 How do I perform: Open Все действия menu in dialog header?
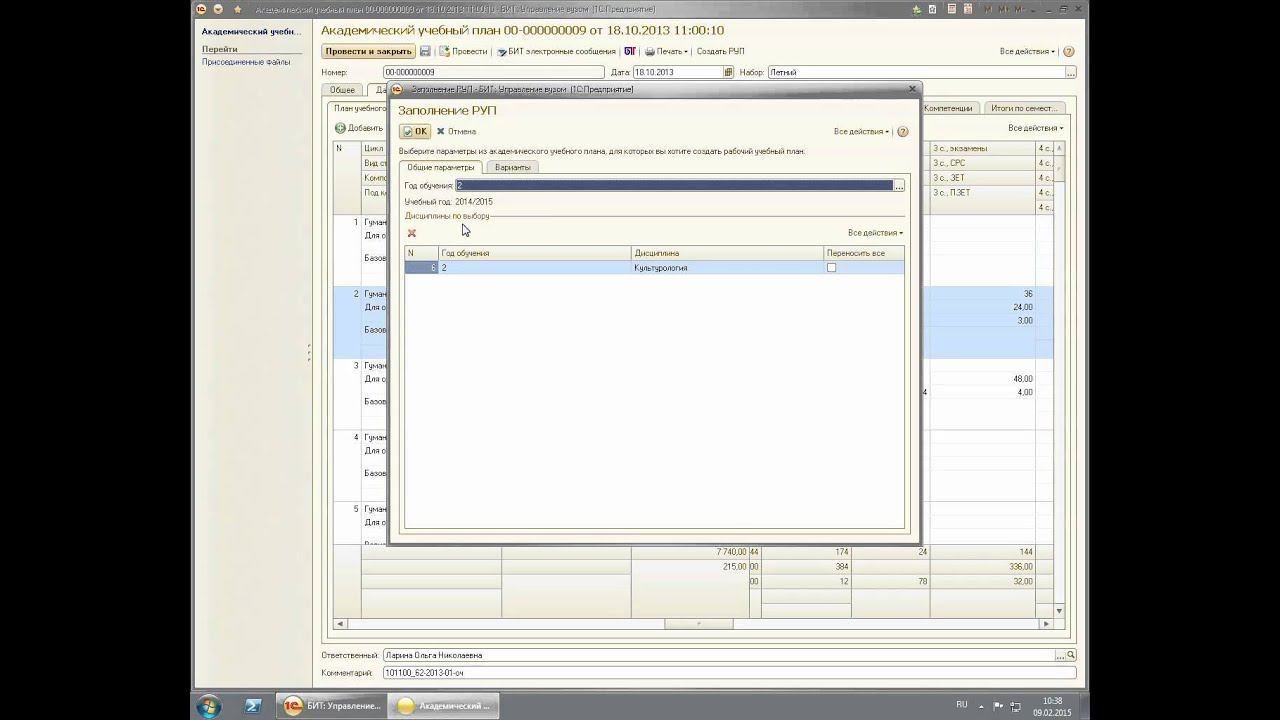click(x=861, y=131)
